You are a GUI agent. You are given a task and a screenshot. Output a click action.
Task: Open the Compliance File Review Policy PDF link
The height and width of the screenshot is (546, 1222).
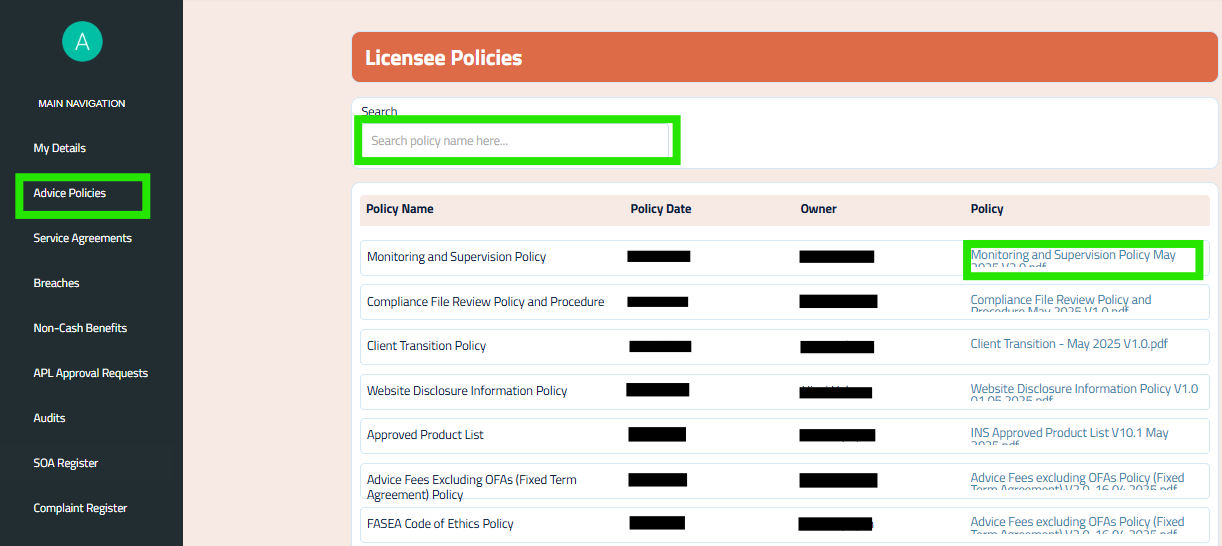[x=1061, y=305]
